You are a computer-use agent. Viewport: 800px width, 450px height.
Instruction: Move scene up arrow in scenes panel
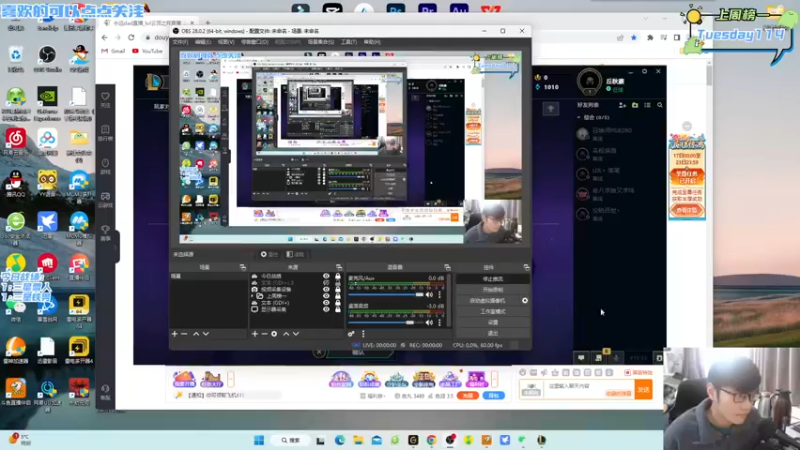[196, 334]
